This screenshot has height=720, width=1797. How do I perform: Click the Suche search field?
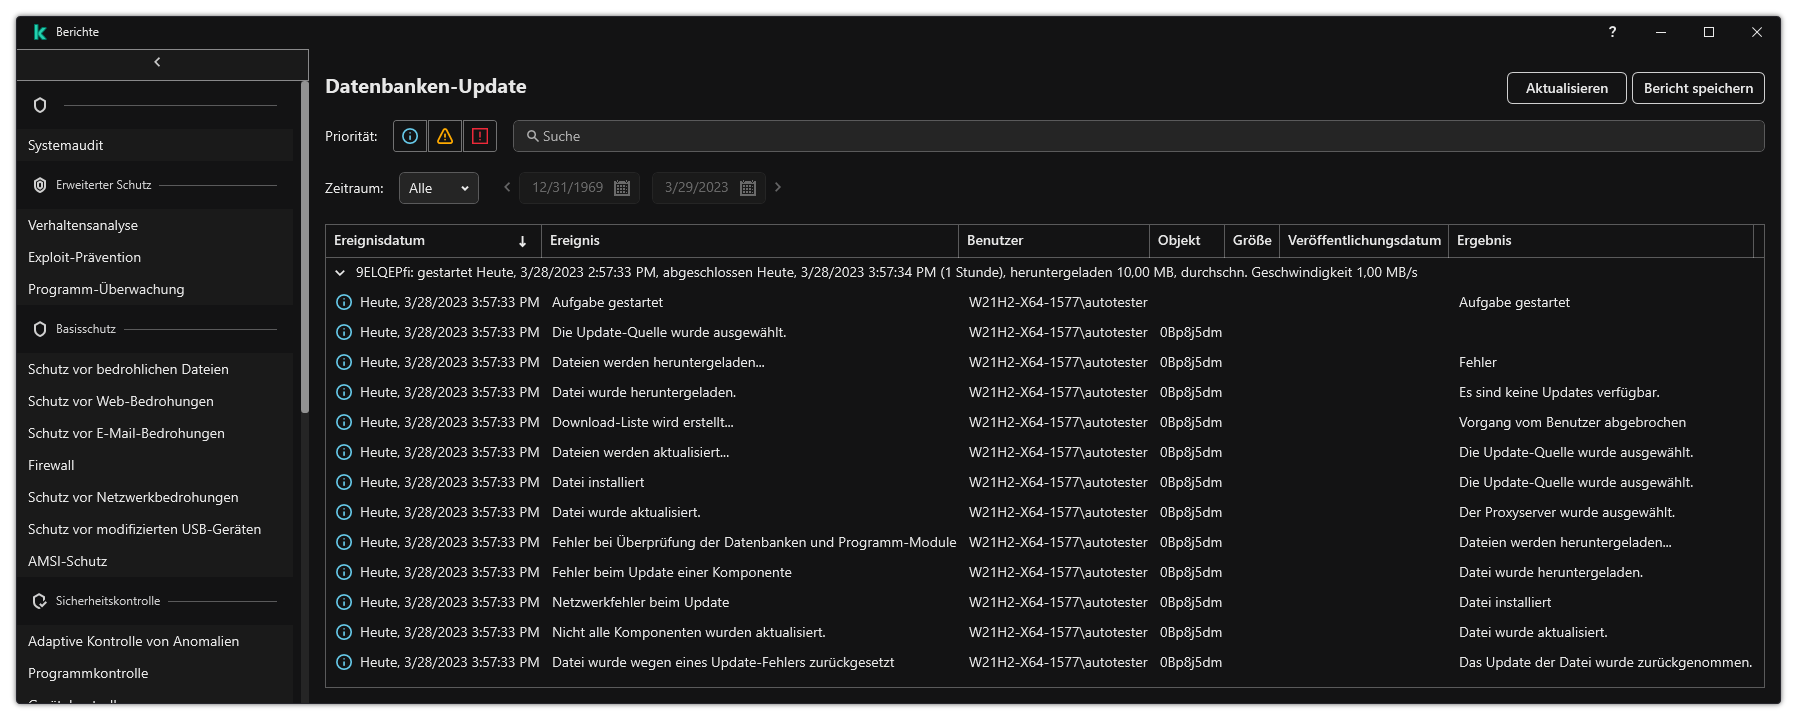[1138, 136]
